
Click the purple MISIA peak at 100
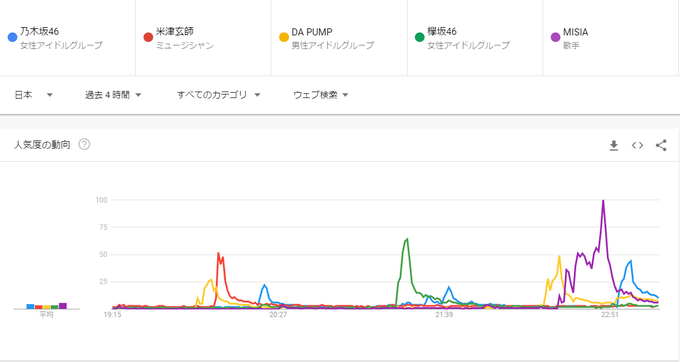(x=603, y=201)
